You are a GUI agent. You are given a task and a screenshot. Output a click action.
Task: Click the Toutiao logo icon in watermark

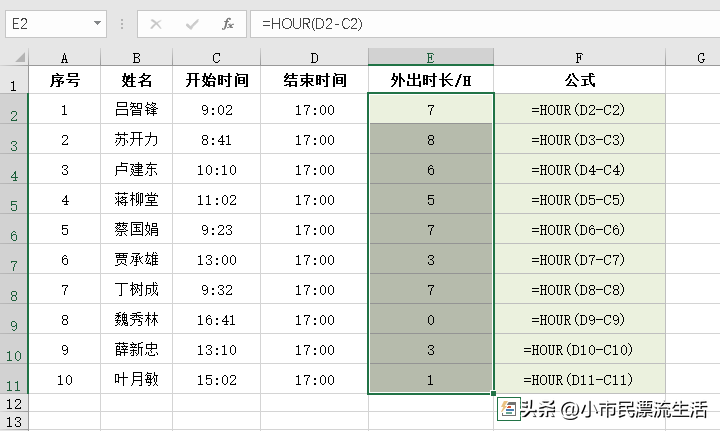(x=508, y=409)
